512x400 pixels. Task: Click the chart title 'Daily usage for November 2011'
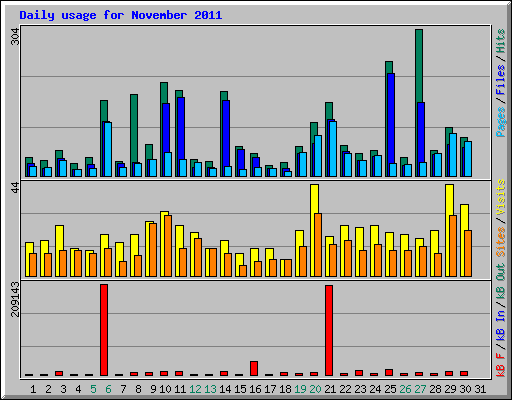(x=121, y=16)
